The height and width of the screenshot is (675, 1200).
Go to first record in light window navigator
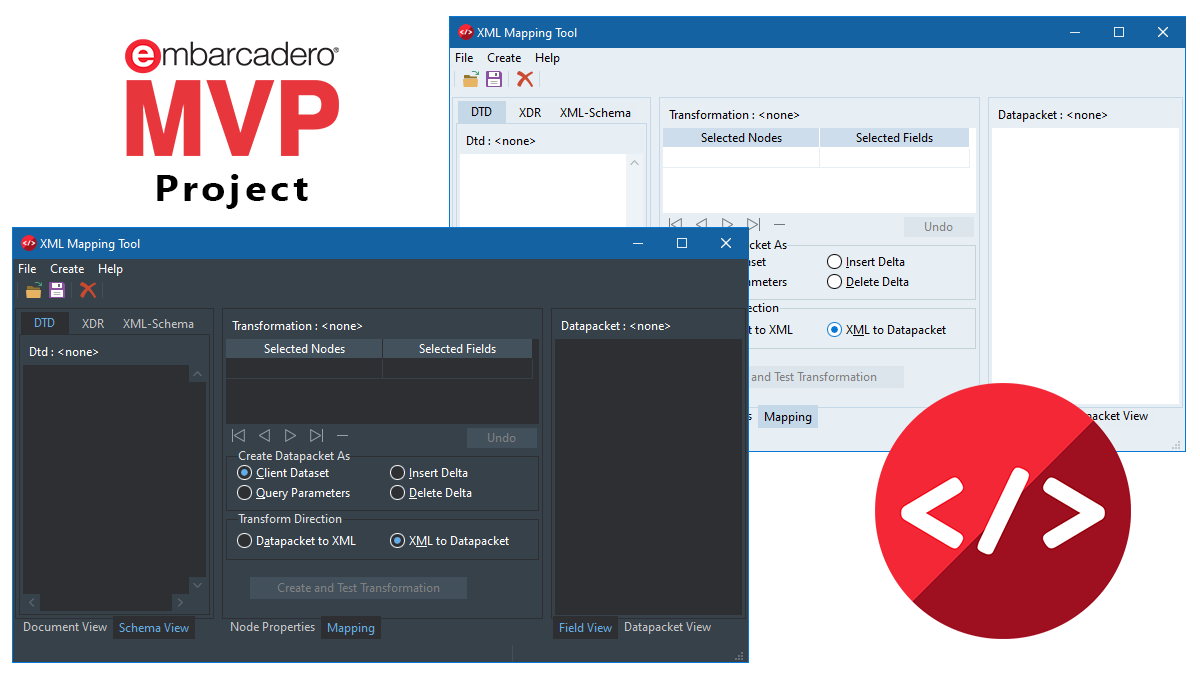(675, 225)
